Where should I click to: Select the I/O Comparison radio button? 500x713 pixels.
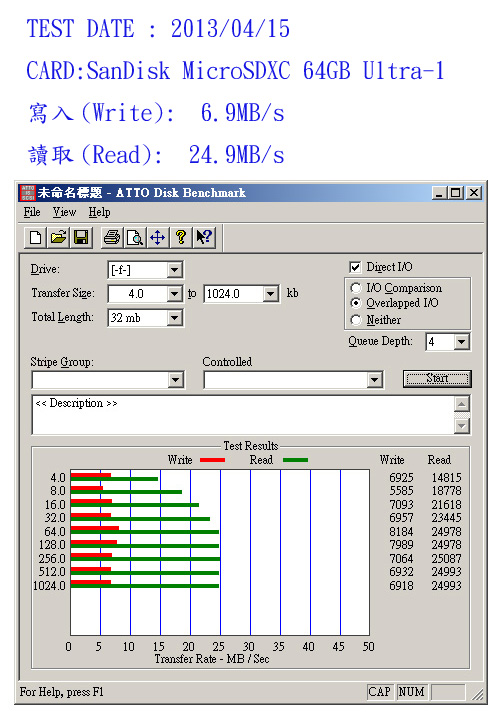356,288
